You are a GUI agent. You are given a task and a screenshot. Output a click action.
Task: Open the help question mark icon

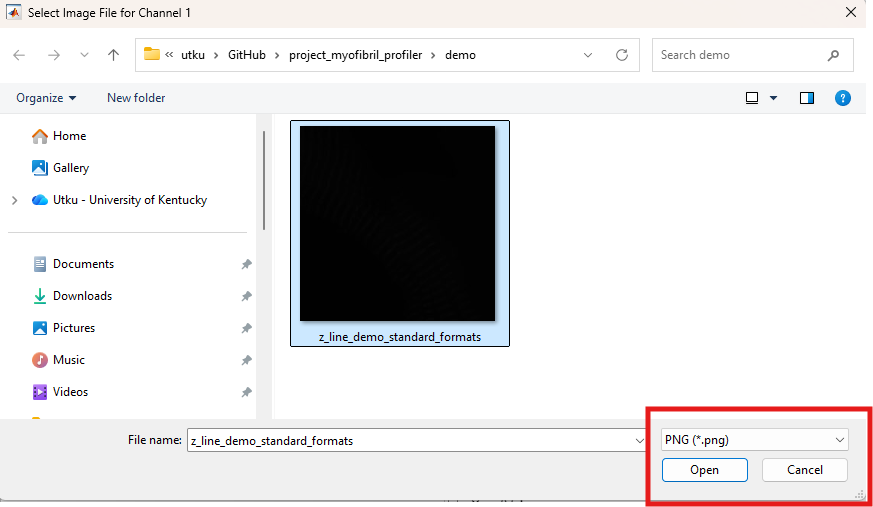(842, 98)
